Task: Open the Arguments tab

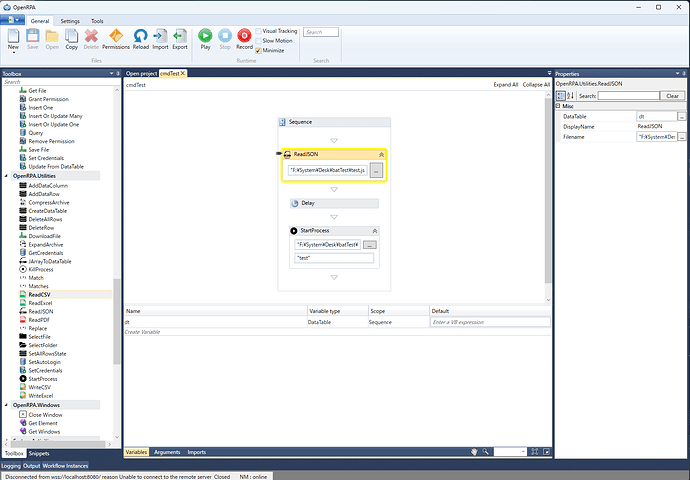Action: (167, 452)
